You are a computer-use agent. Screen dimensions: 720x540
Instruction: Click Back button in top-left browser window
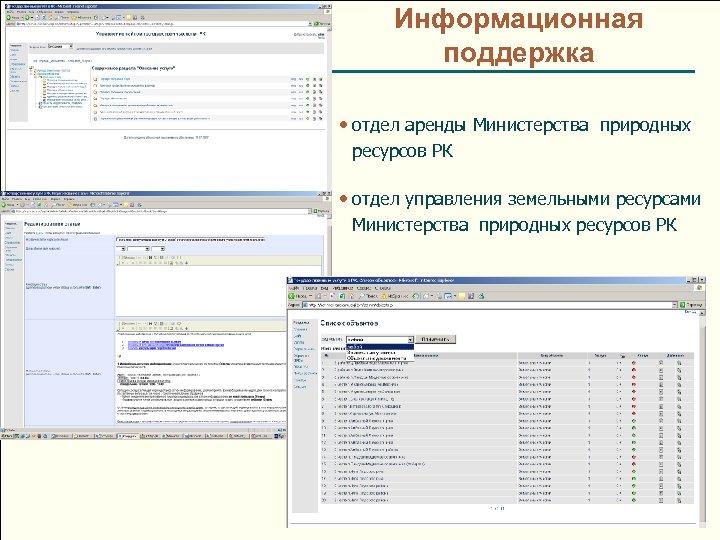(12, 17)
